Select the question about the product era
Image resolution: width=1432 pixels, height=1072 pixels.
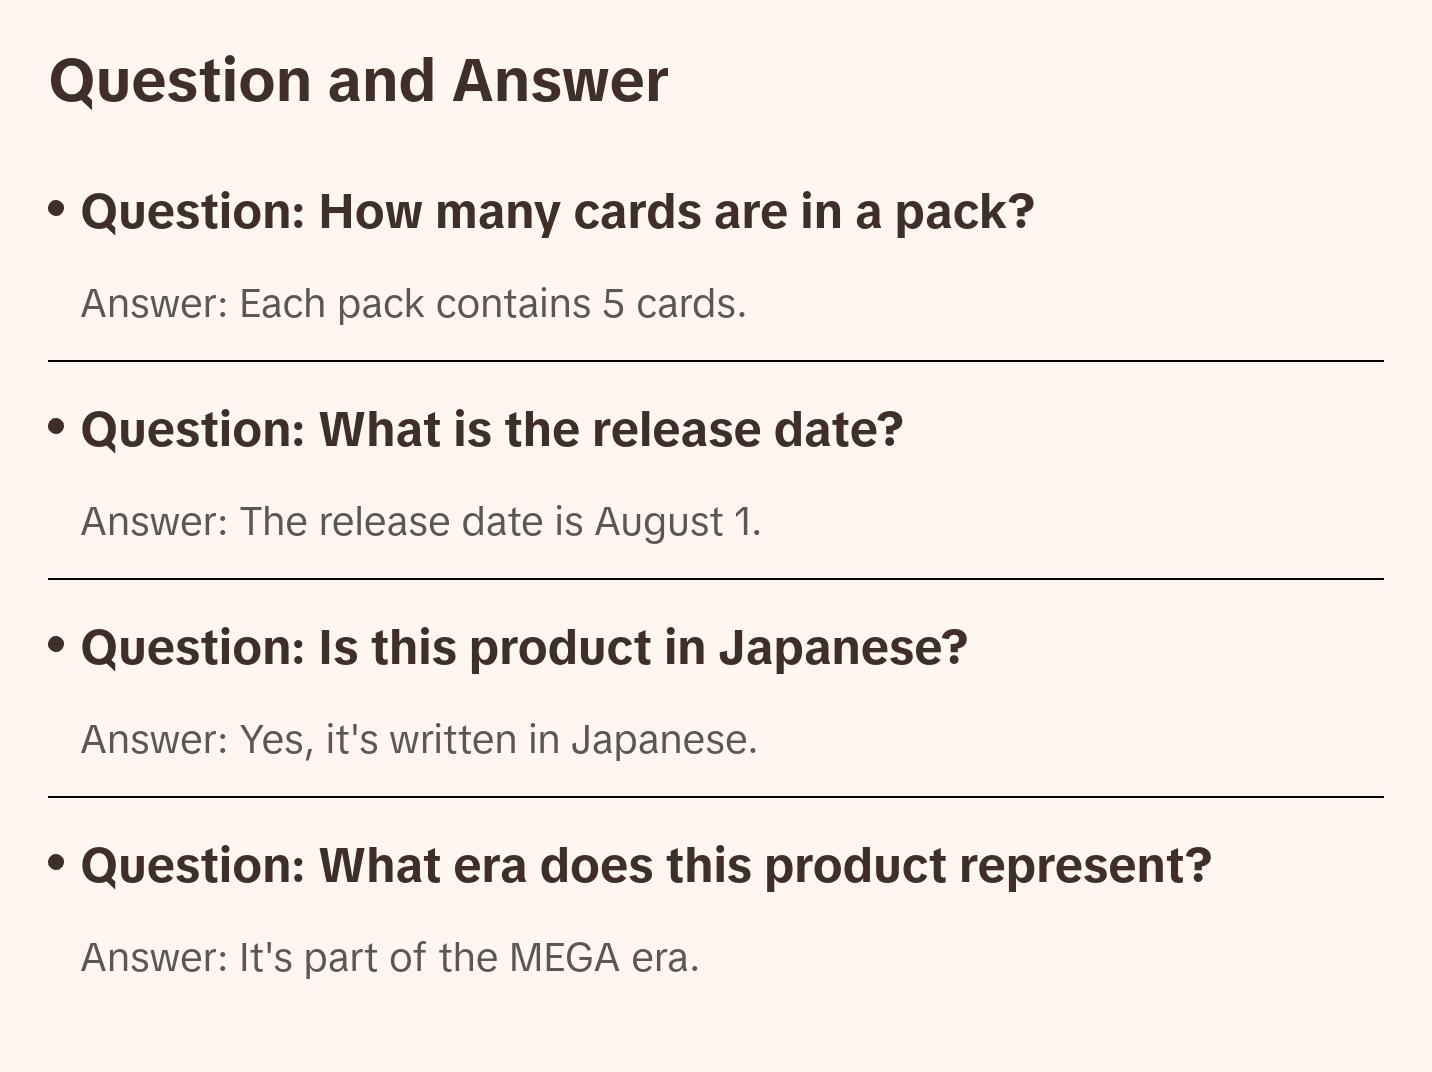(646, 866)
